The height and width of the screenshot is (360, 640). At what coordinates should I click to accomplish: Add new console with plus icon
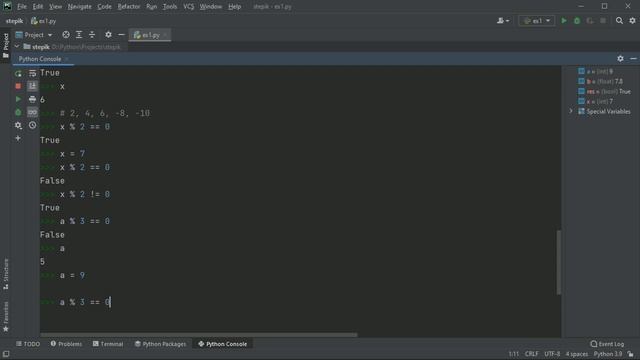click(18, 138)
